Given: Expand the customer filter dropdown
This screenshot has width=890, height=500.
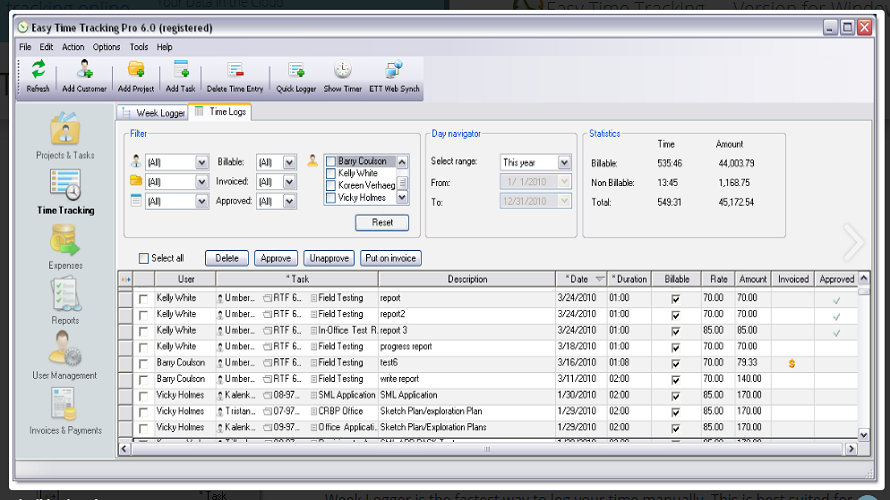Looking at the screenshot, I should [201, 162].
